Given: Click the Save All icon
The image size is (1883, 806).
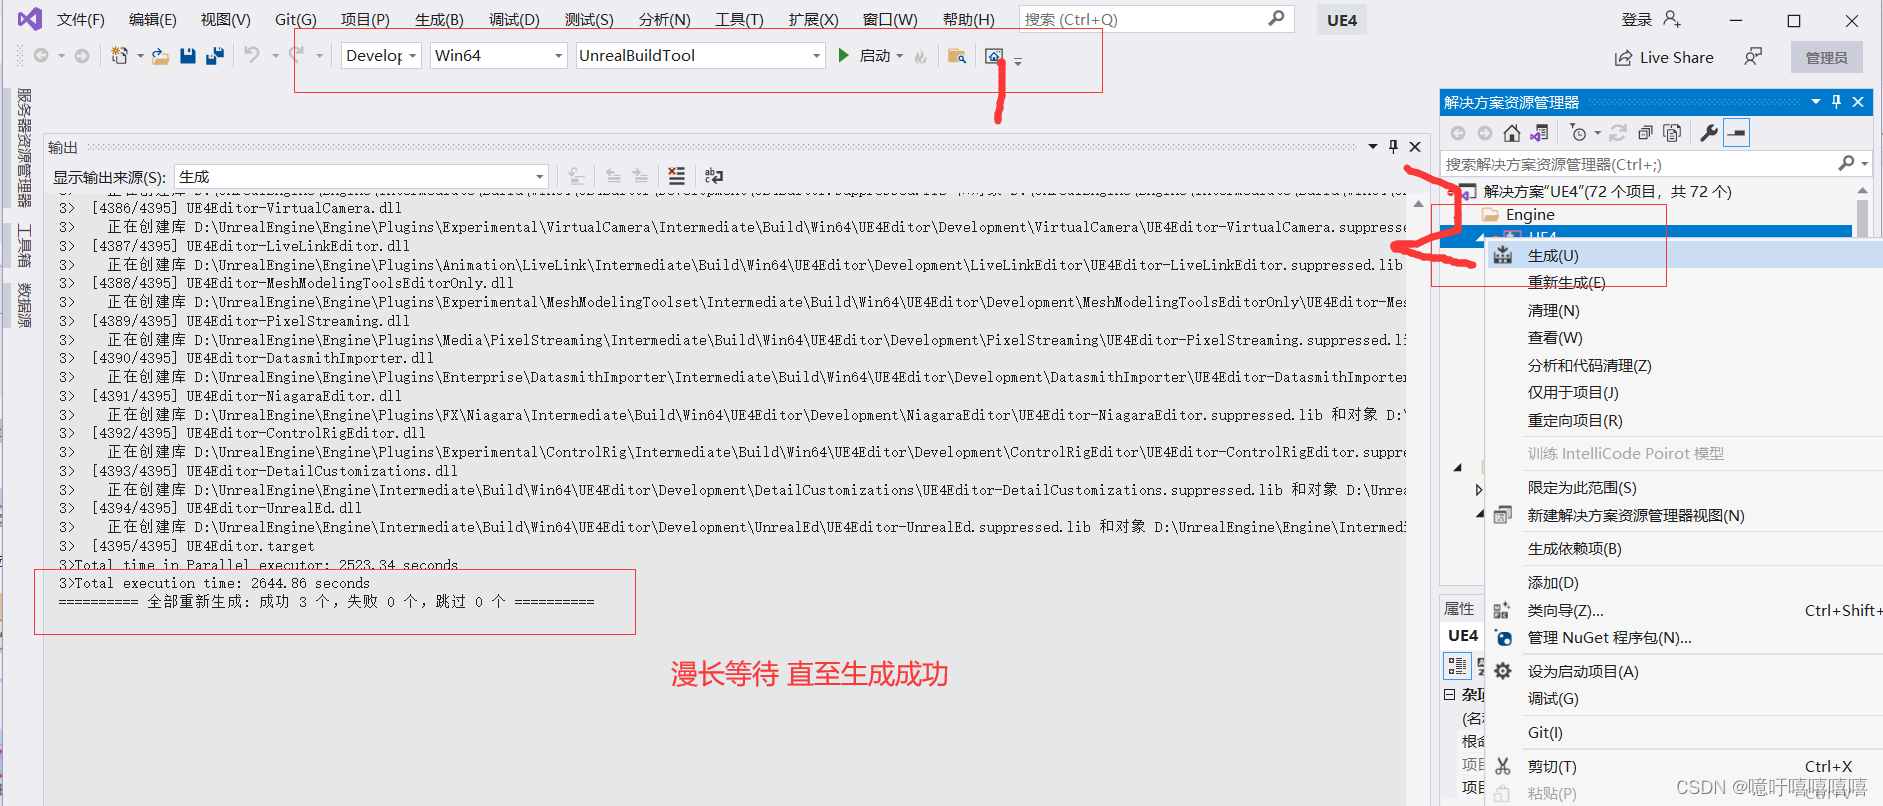Looking at the screenshot, I should pos(214,56).
